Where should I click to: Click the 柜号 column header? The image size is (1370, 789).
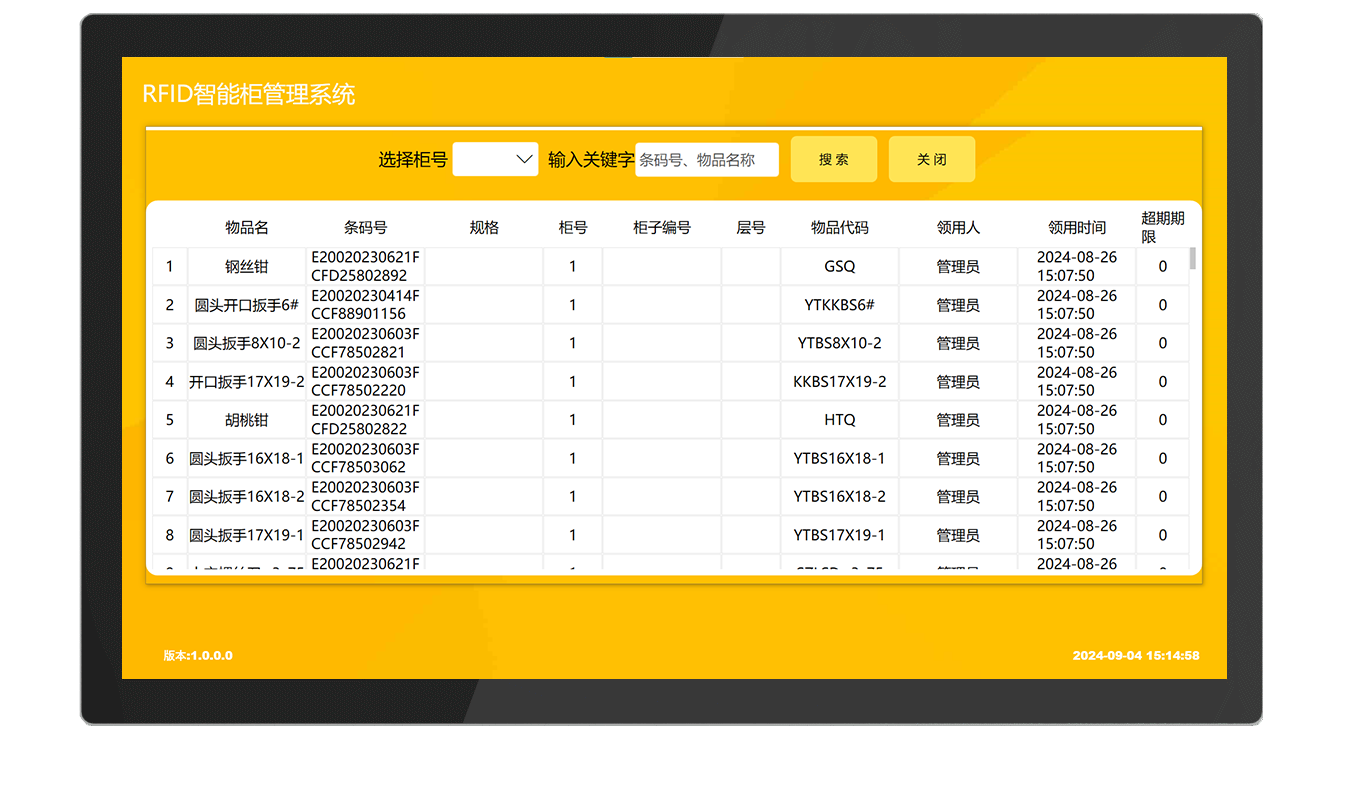572,228
